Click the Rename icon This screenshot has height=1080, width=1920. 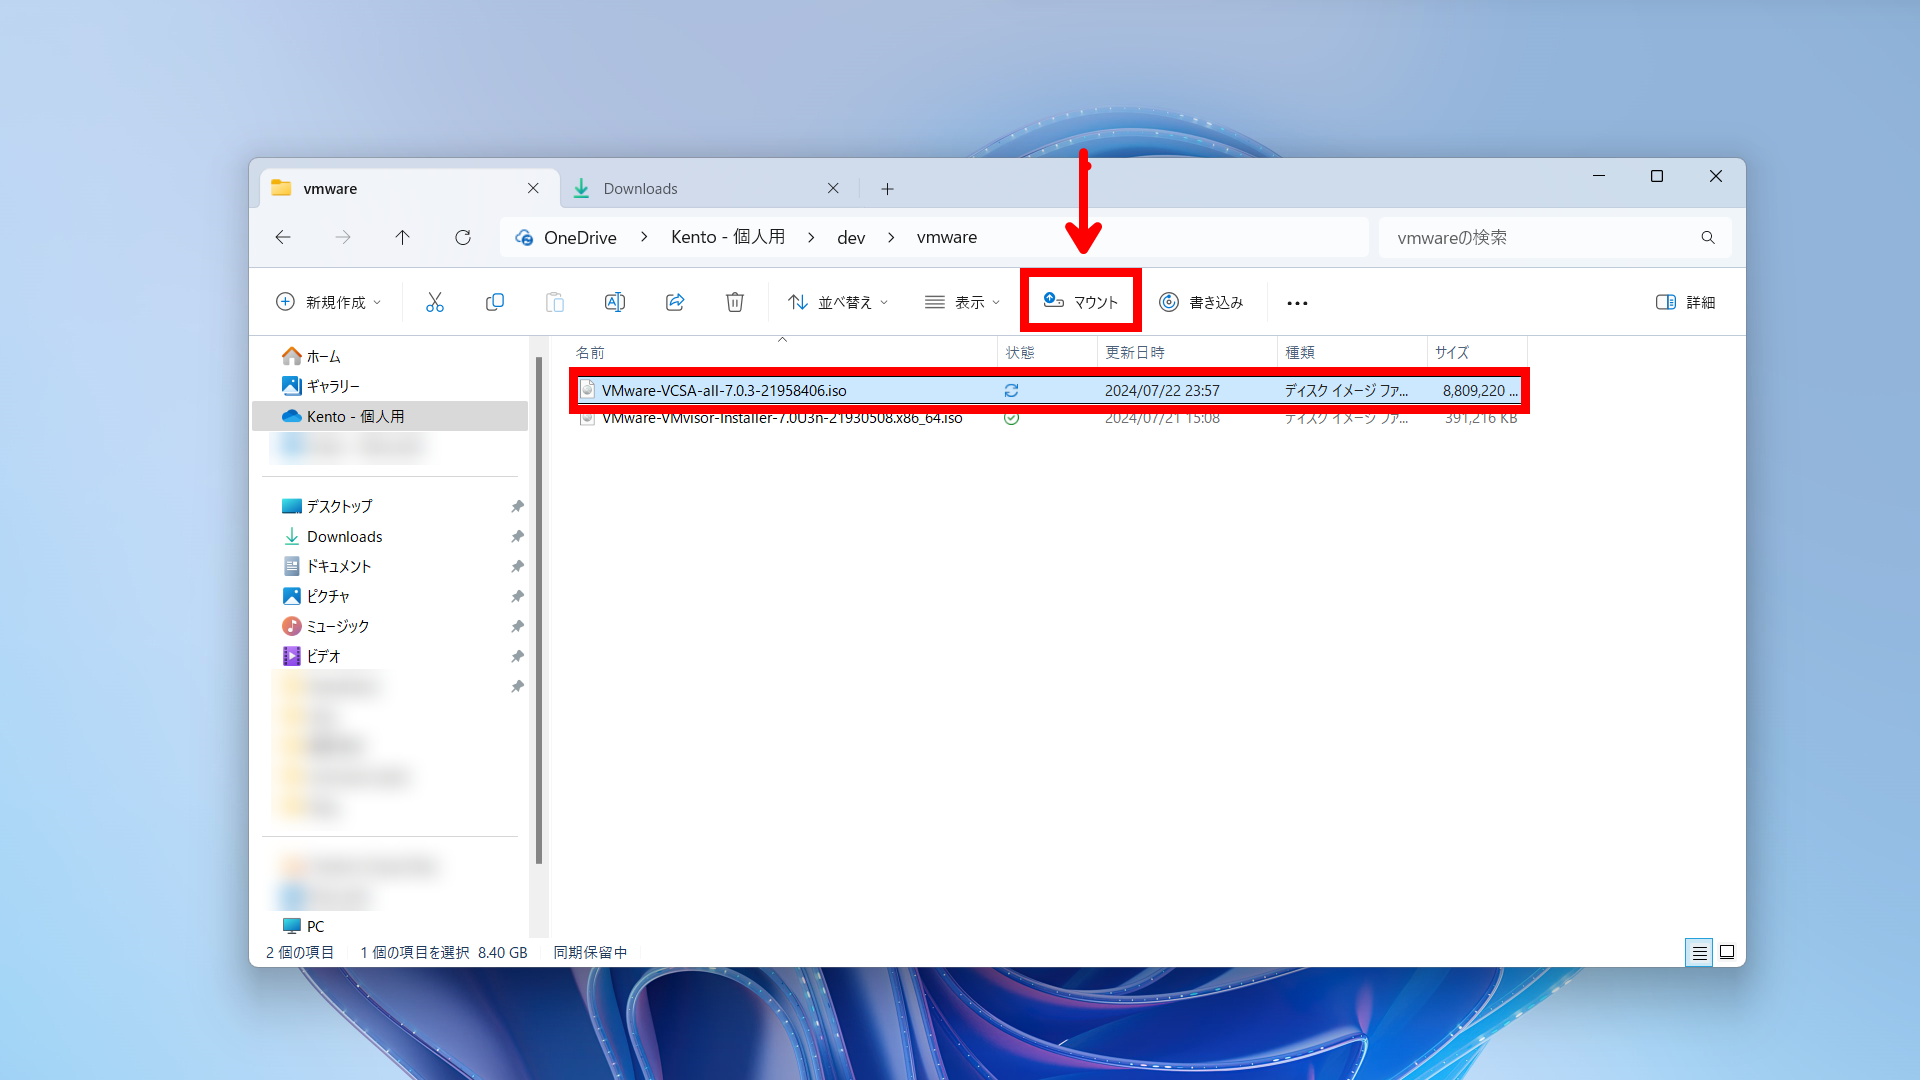(614, 302)
